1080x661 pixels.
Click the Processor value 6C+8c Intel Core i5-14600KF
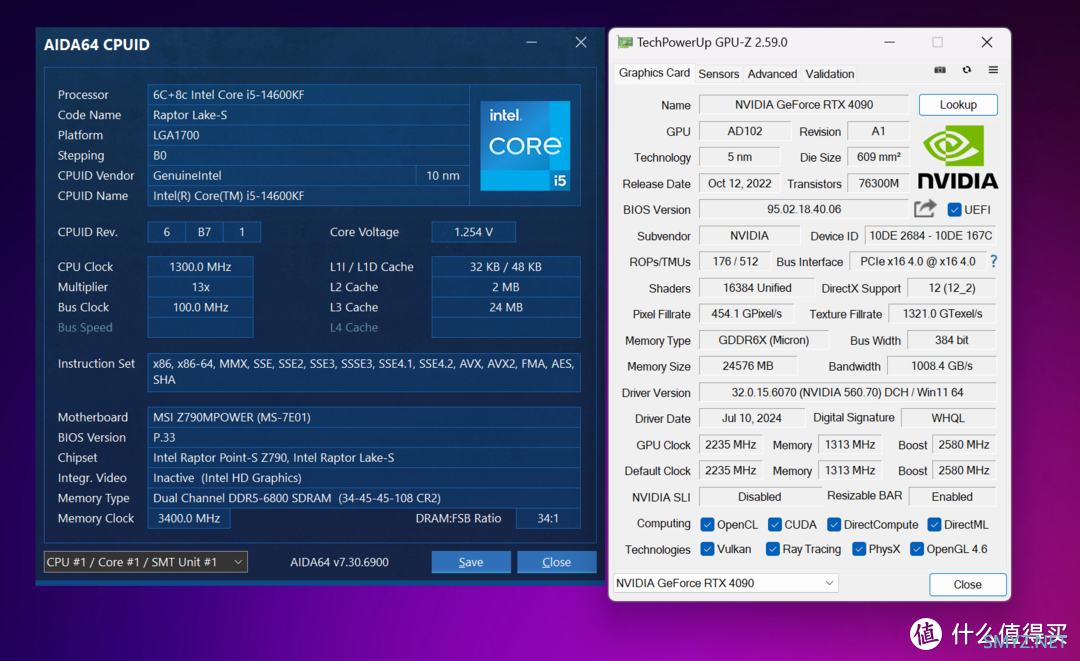308,95
